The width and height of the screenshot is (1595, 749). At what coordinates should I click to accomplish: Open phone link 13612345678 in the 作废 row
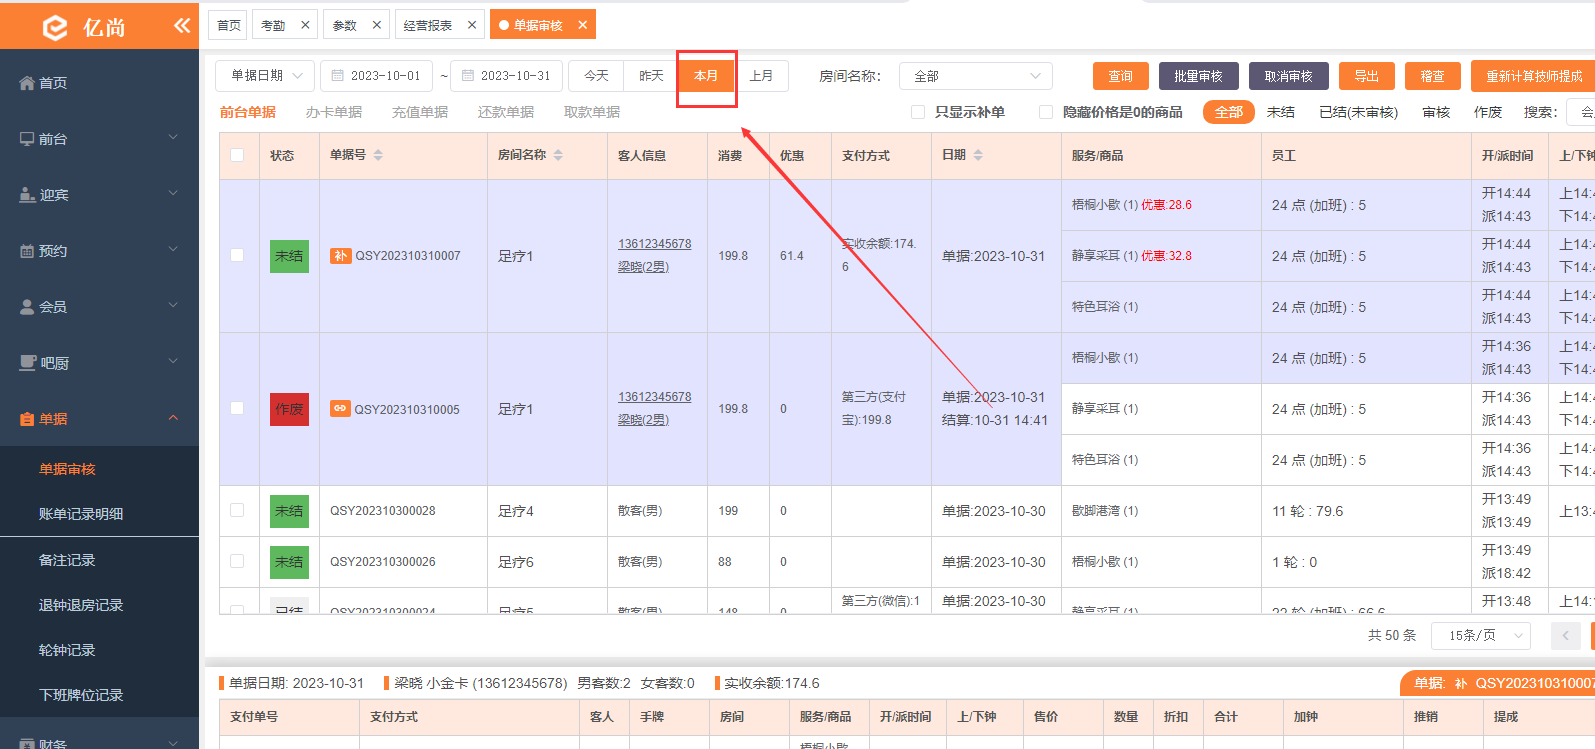coord(654,397)
